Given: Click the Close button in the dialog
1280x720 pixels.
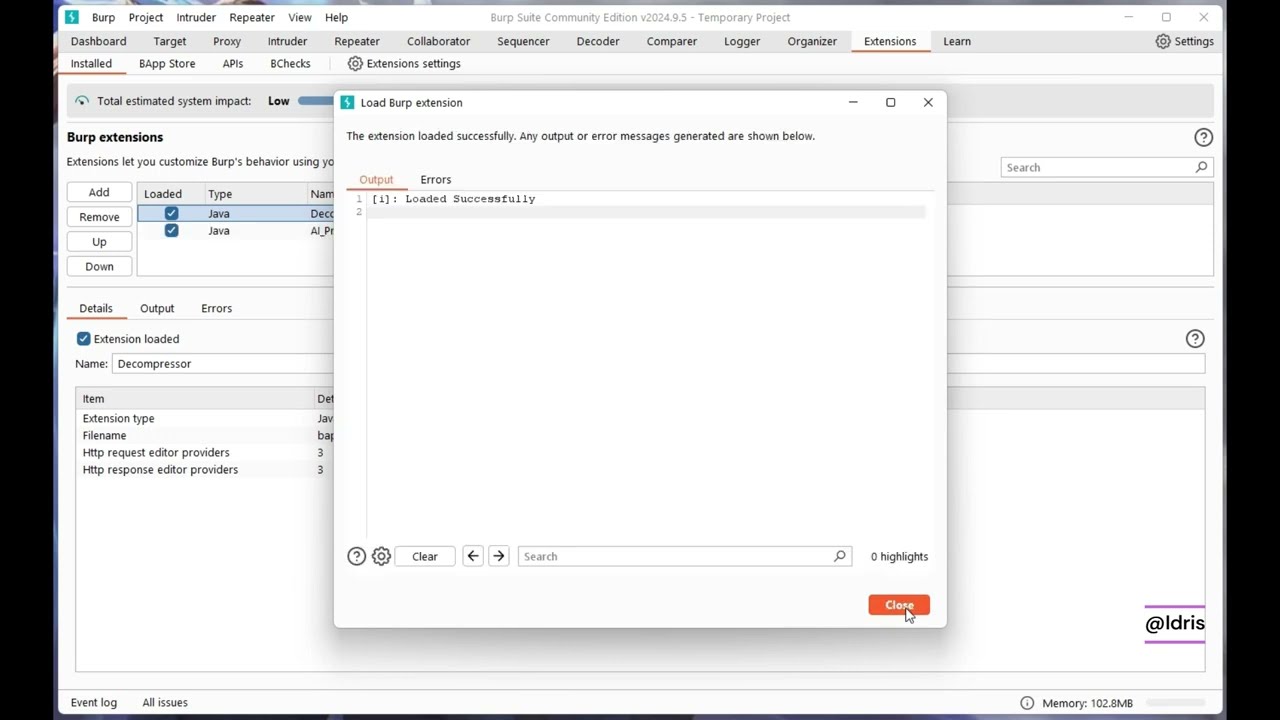Looking at the screenshot, I should pos(898,605).
